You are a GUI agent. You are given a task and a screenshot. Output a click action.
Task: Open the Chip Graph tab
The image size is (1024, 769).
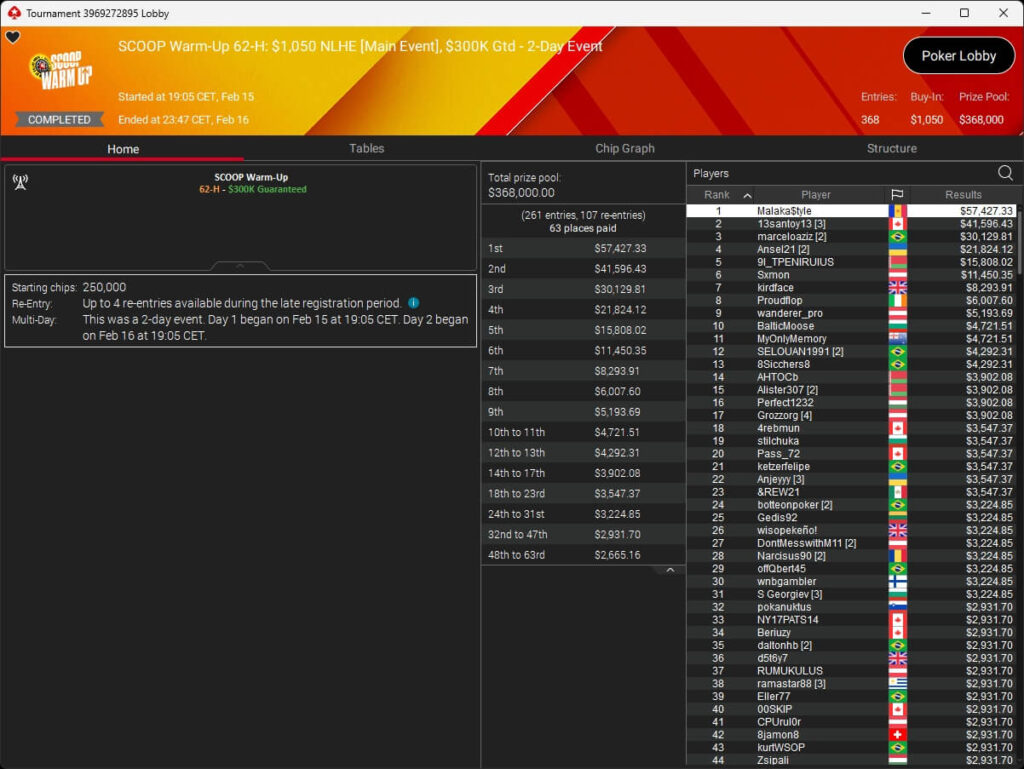(625, 148)
